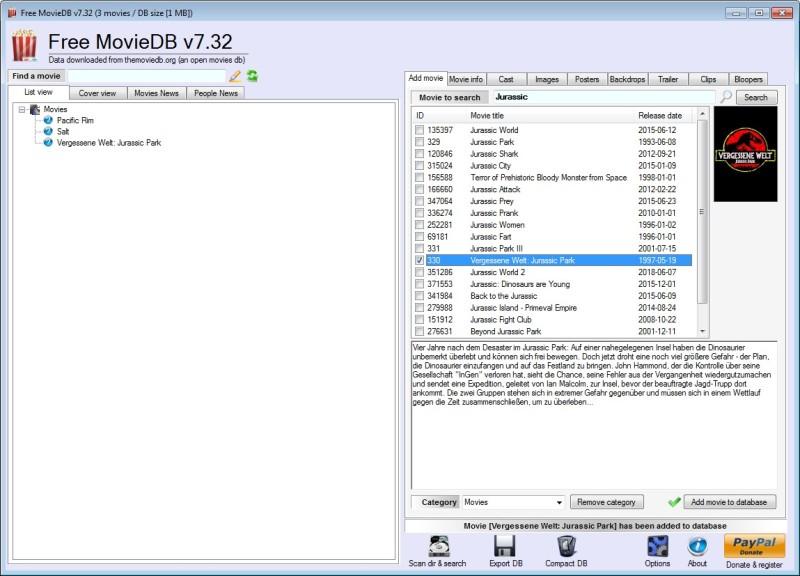Open the Cast tab
Image resolution: width=800 pixels, height=576 pixels.
pos(506,79)
